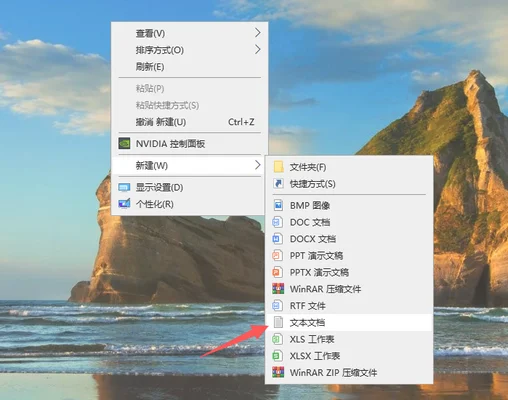Open the 查看(V) view menu entry
Image resolution: width=508 pixels, height=400 pixels.
(x=189, y=33)
